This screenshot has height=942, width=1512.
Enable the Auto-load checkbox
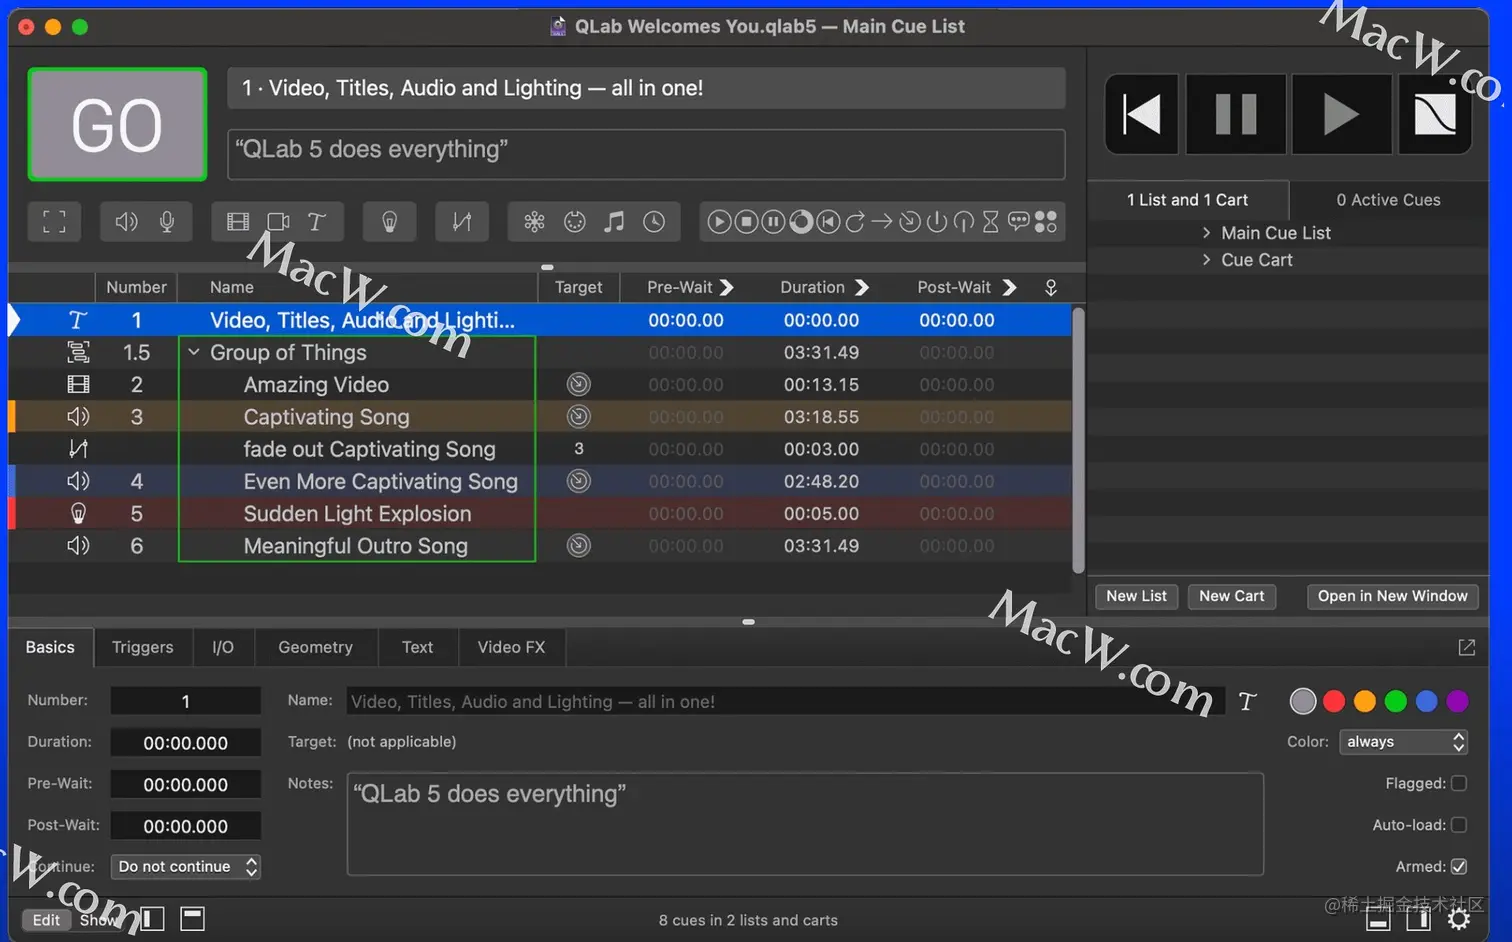point(1459,825)
